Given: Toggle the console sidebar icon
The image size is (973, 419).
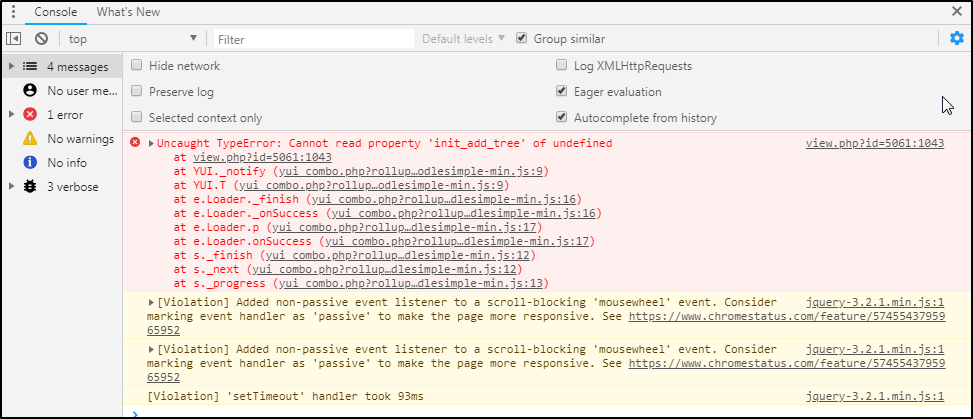Looking at the screenshot, I should 14,39.
